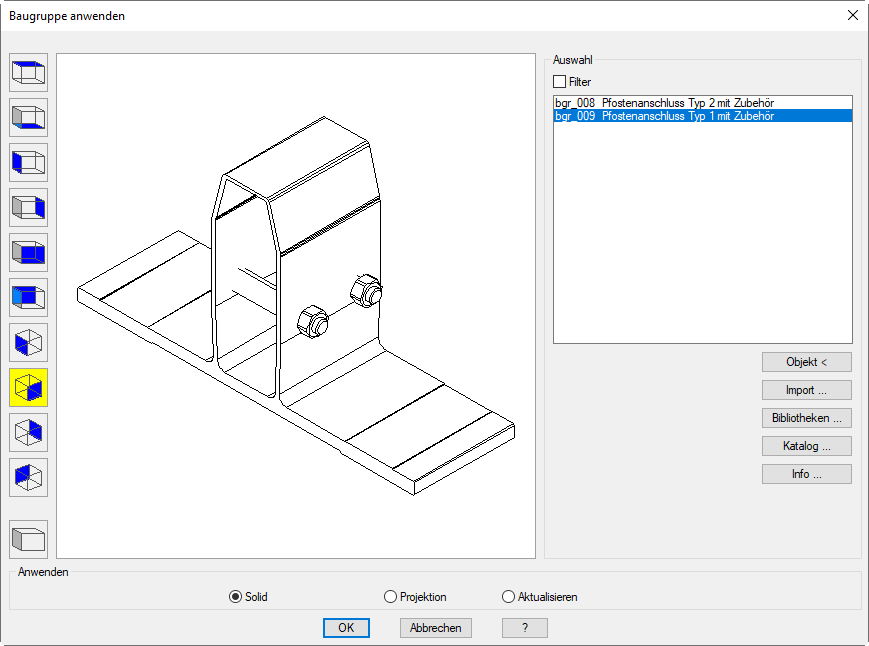
Task: Select the top view cube icon
Action: [x=28, y=73]
